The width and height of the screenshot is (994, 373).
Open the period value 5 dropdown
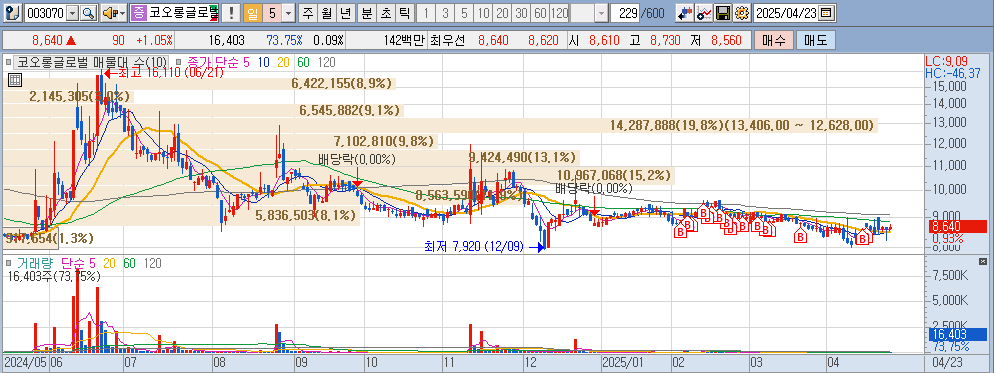288,13
